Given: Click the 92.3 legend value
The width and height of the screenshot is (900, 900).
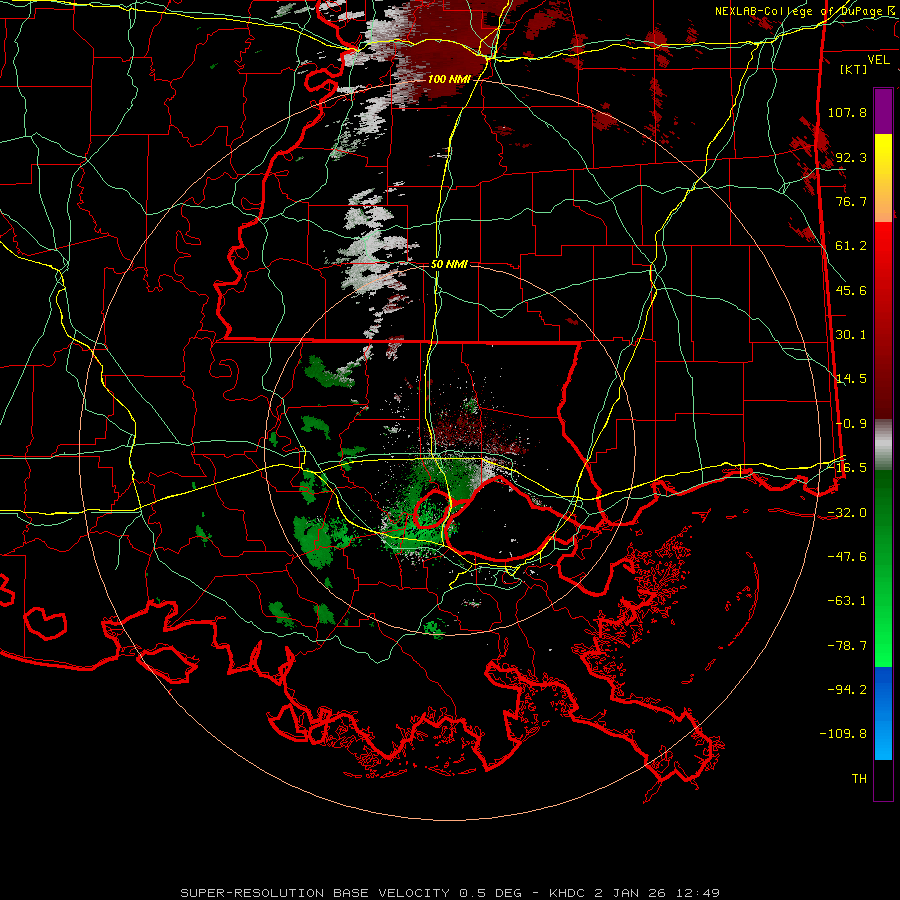Looking at the screenshot, I should 851,157.
